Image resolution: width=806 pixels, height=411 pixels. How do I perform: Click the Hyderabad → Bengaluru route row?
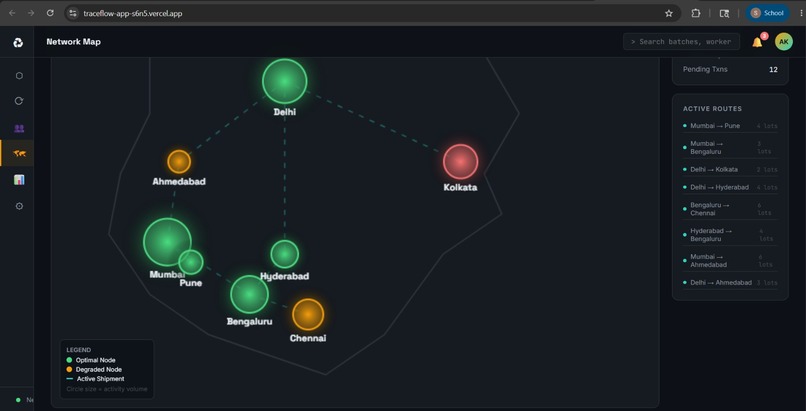(730, 235)
